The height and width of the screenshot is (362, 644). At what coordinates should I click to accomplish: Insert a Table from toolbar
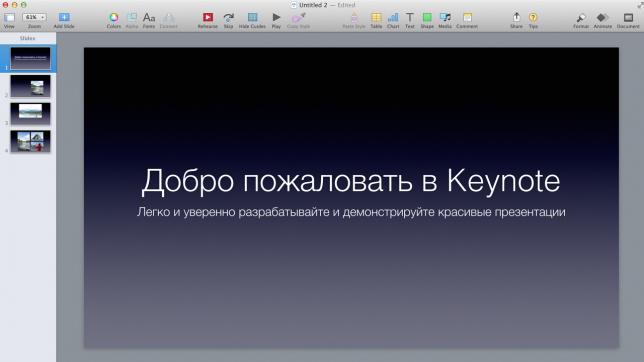[376, 17]
